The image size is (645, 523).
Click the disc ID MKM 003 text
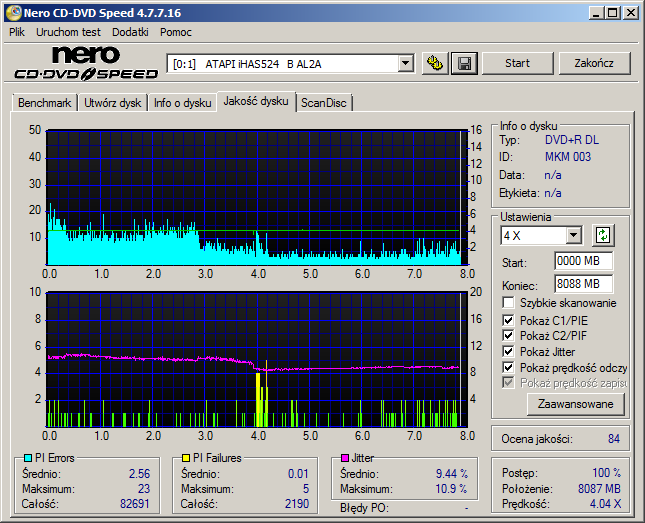coord(568,157)
